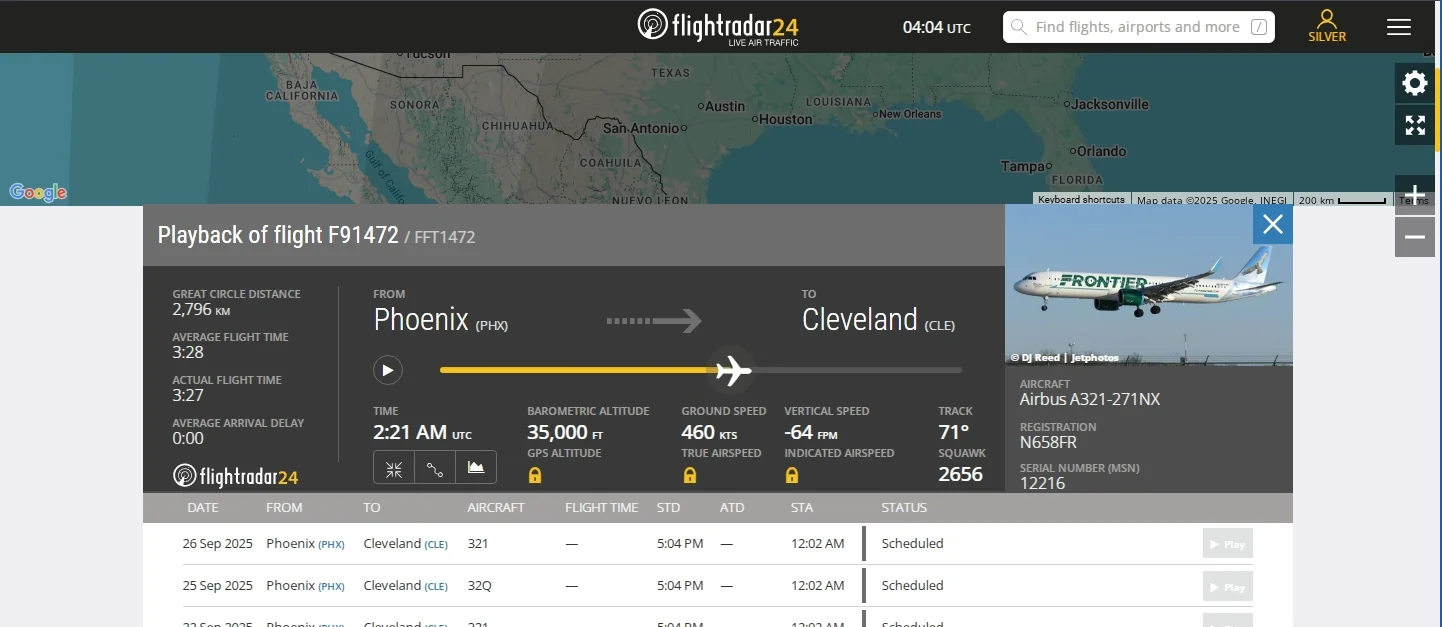Open the SILVER account menu
Viewport: 1442px width, 627px height.
click(x=1327, y=26)
